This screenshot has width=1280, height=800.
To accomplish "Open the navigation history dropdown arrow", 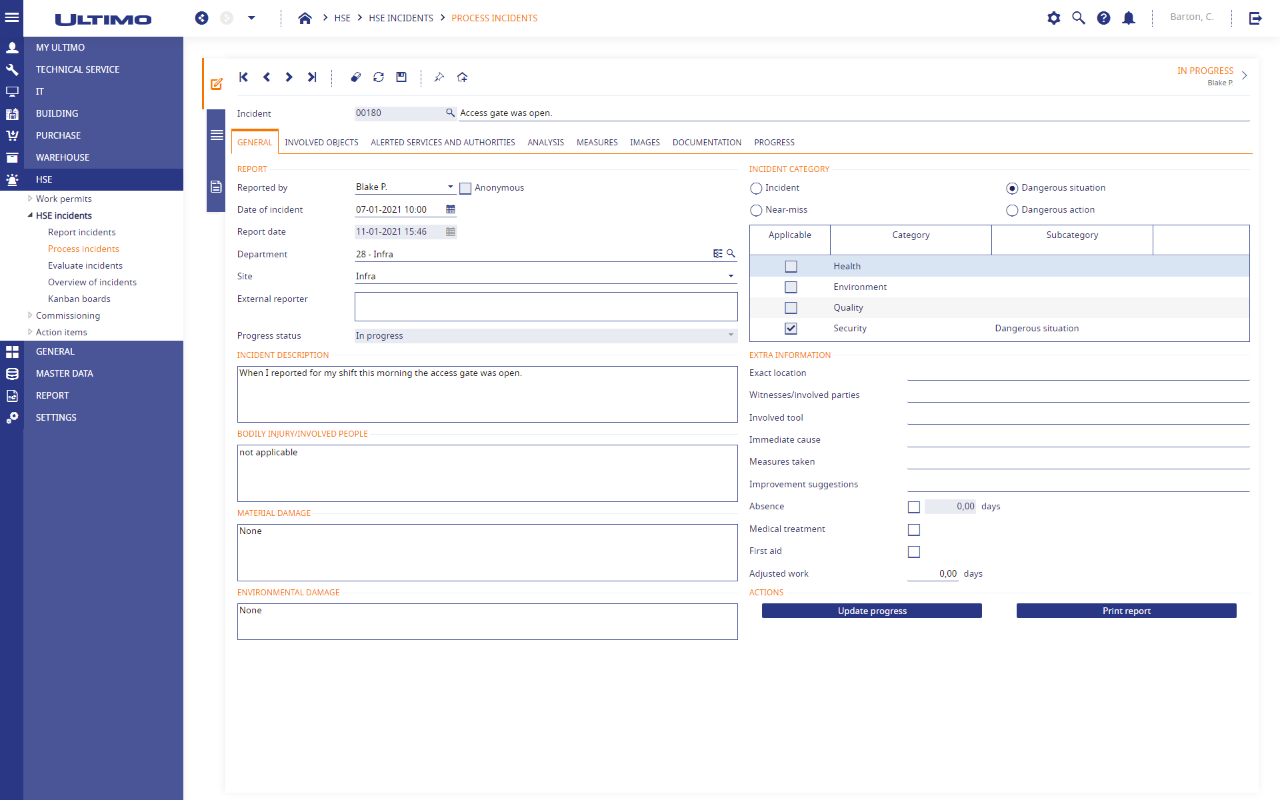I will pos(251,18).
